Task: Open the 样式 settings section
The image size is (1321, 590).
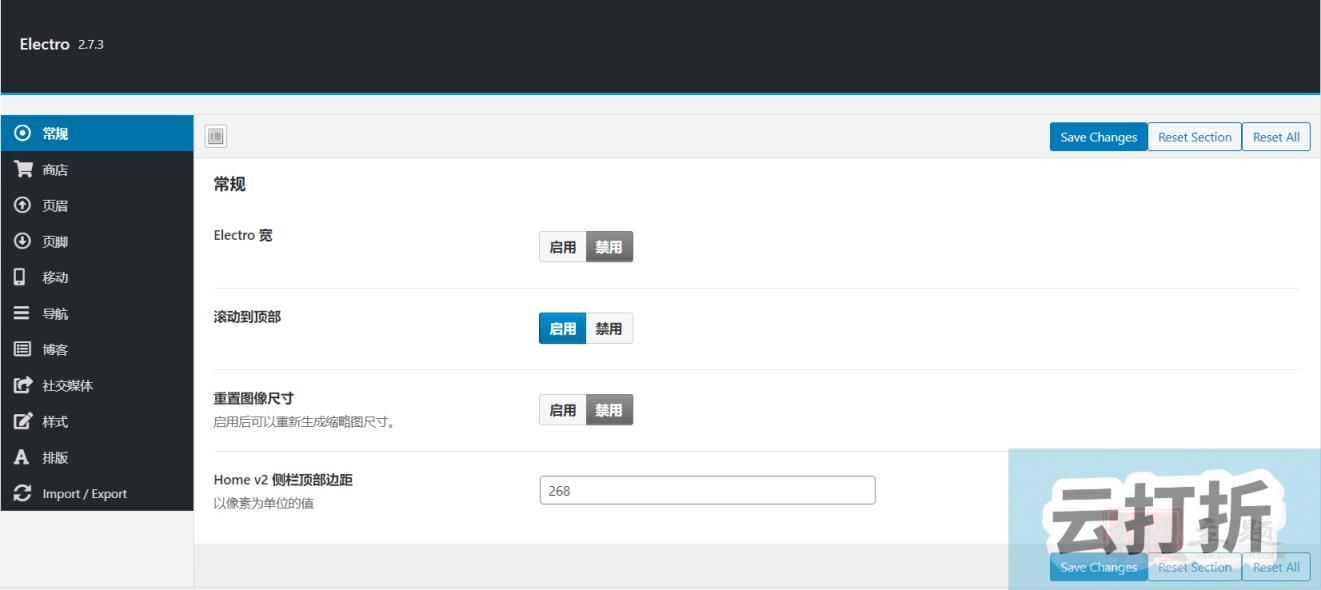Action: [97, 422]
